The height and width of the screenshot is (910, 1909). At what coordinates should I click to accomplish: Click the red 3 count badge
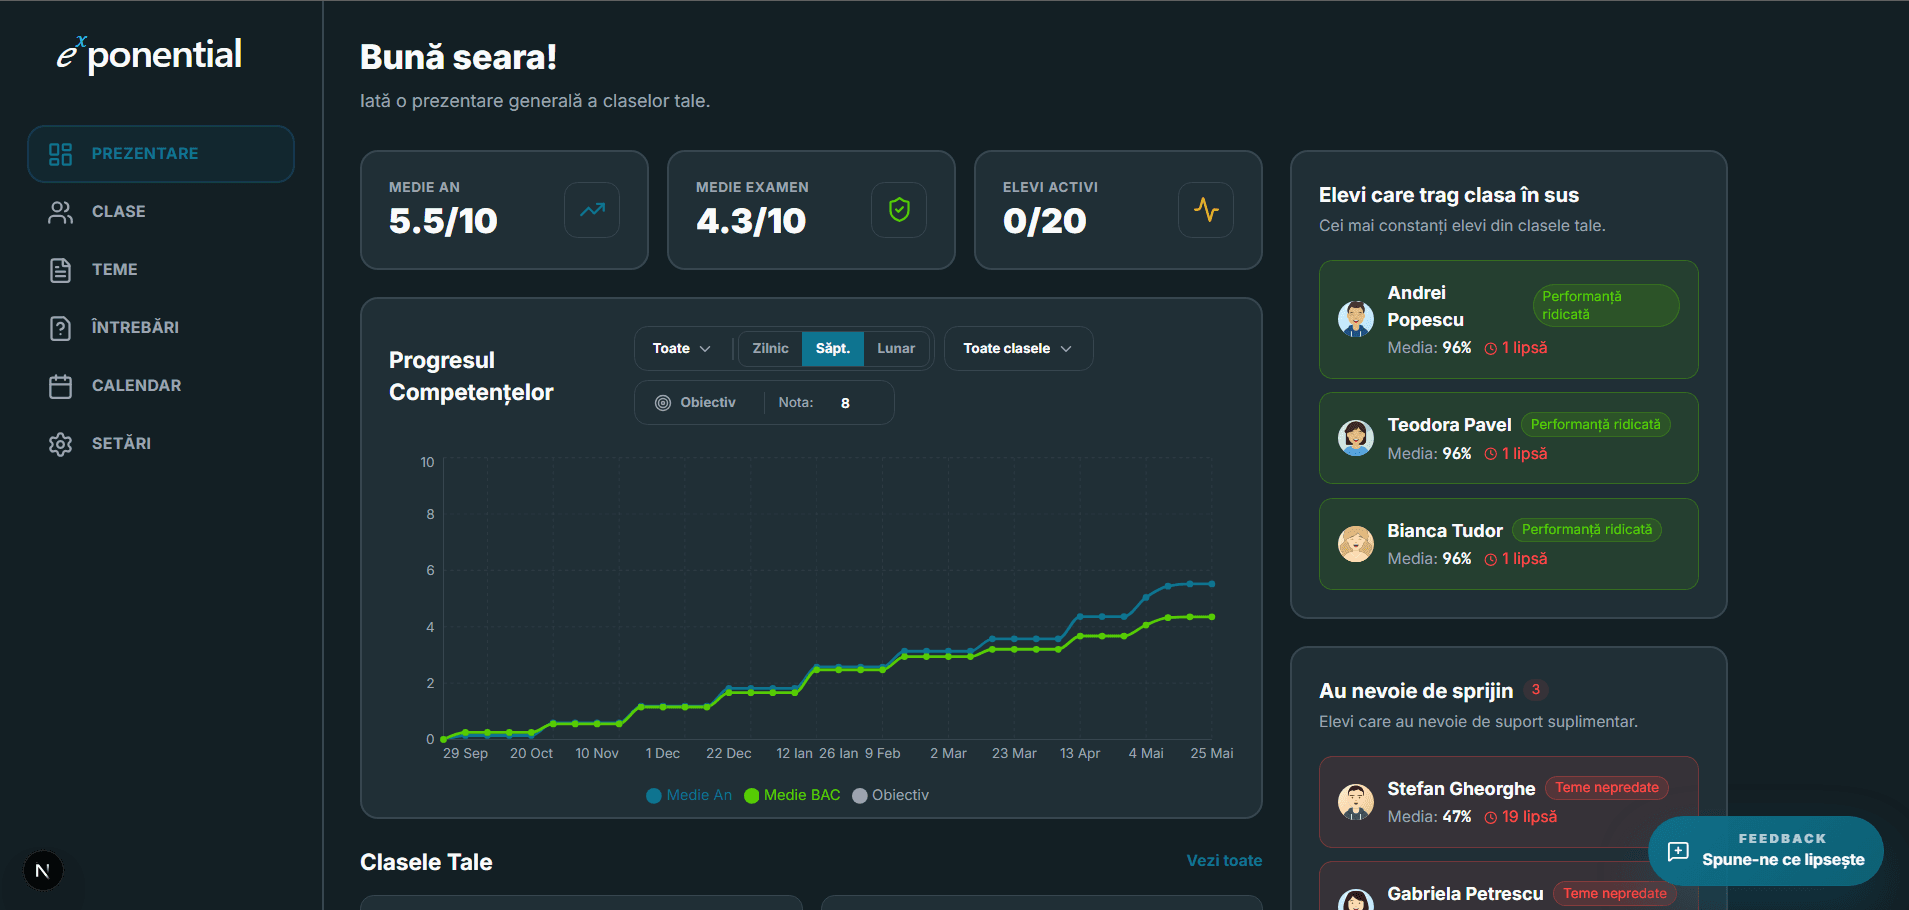click(x=1536, y=690)
